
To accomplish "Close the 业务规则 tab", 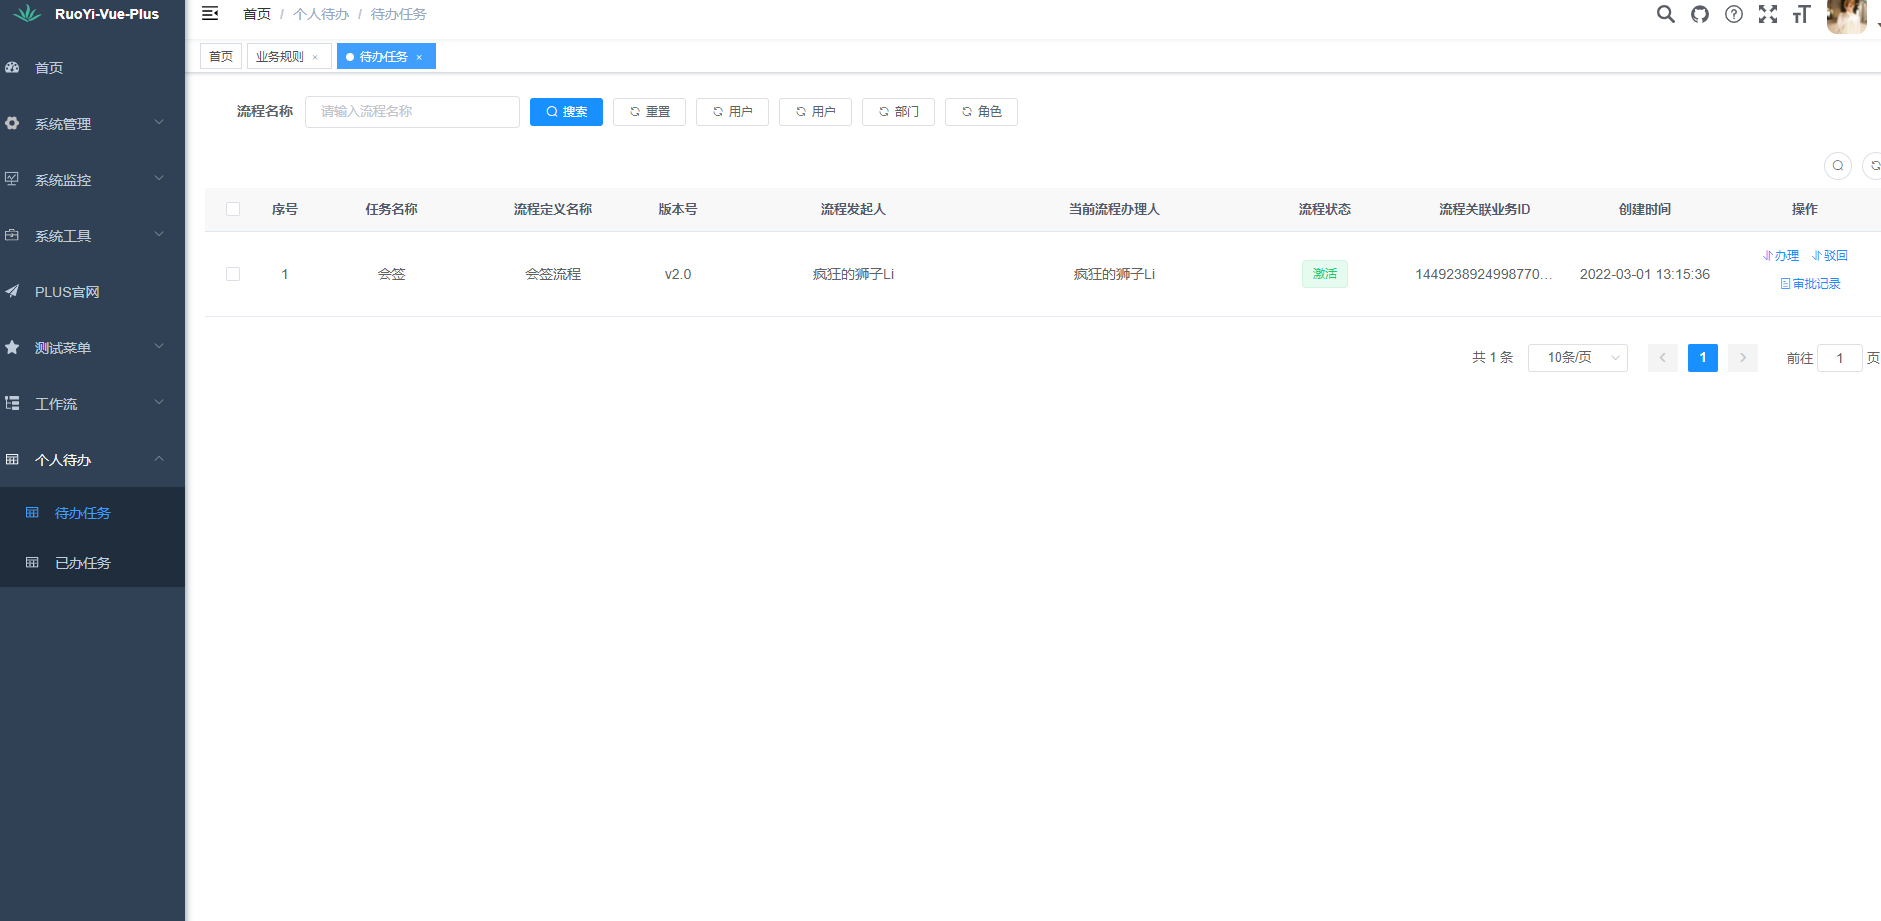I will [315, 57].
